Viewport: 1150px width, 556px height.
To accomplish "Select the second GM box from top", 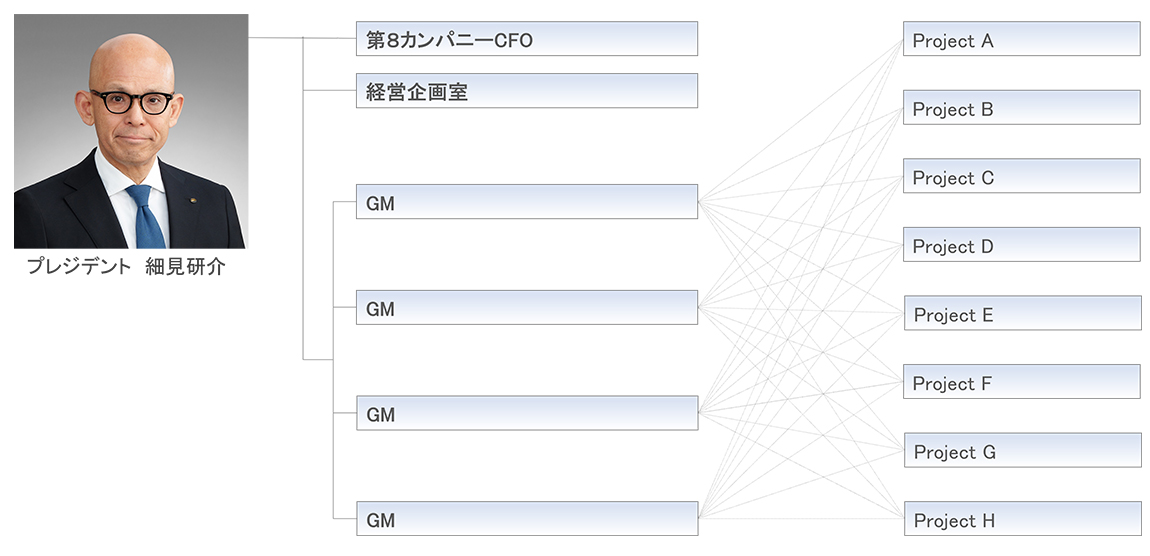I will 526,307.
